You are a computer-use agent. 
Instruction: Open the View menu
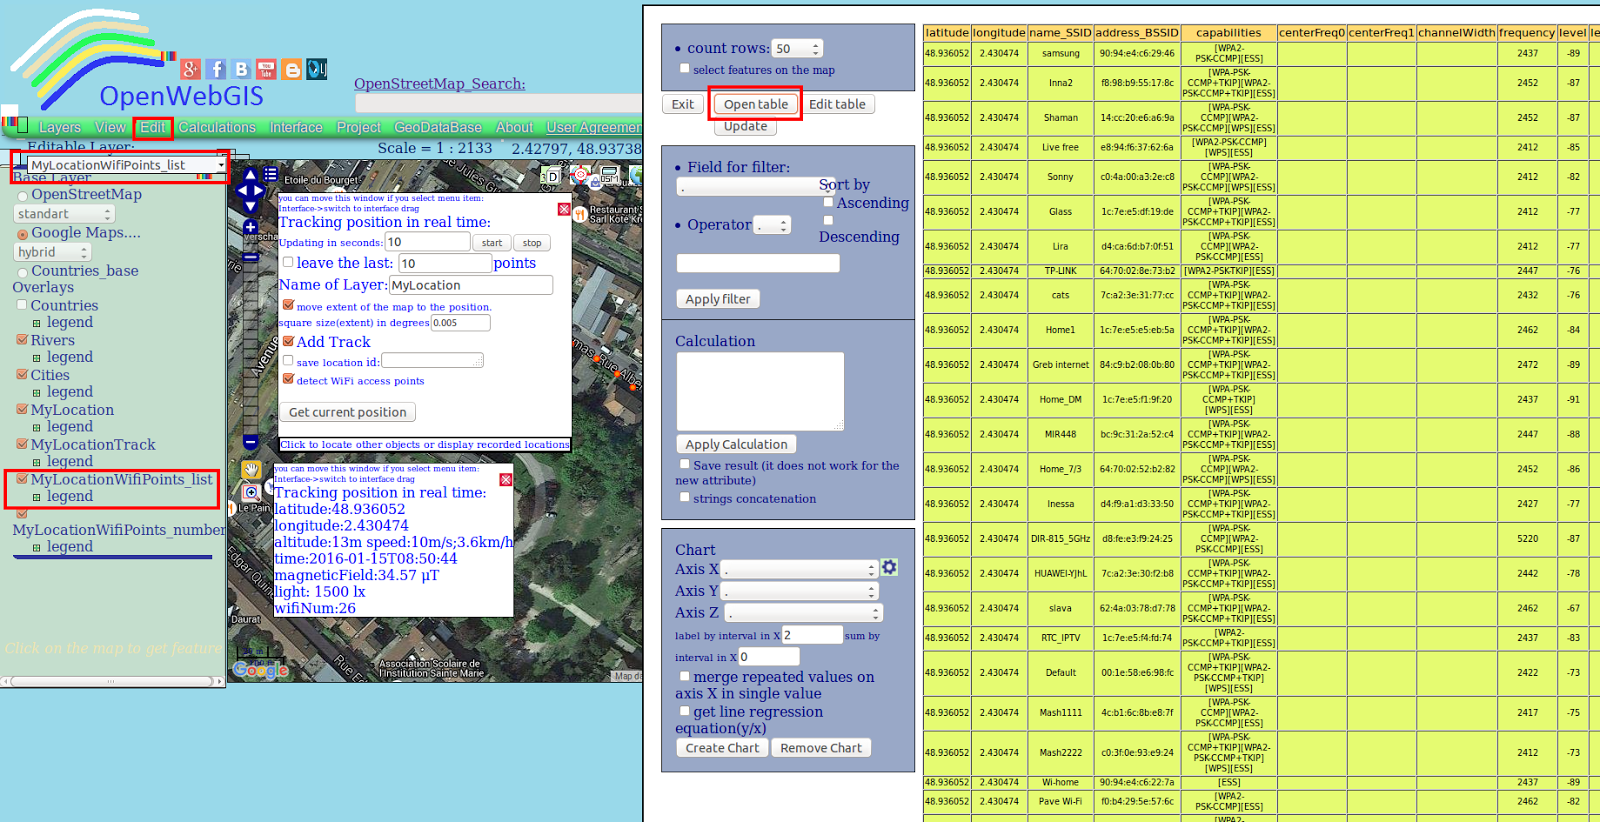click(110, 127)
